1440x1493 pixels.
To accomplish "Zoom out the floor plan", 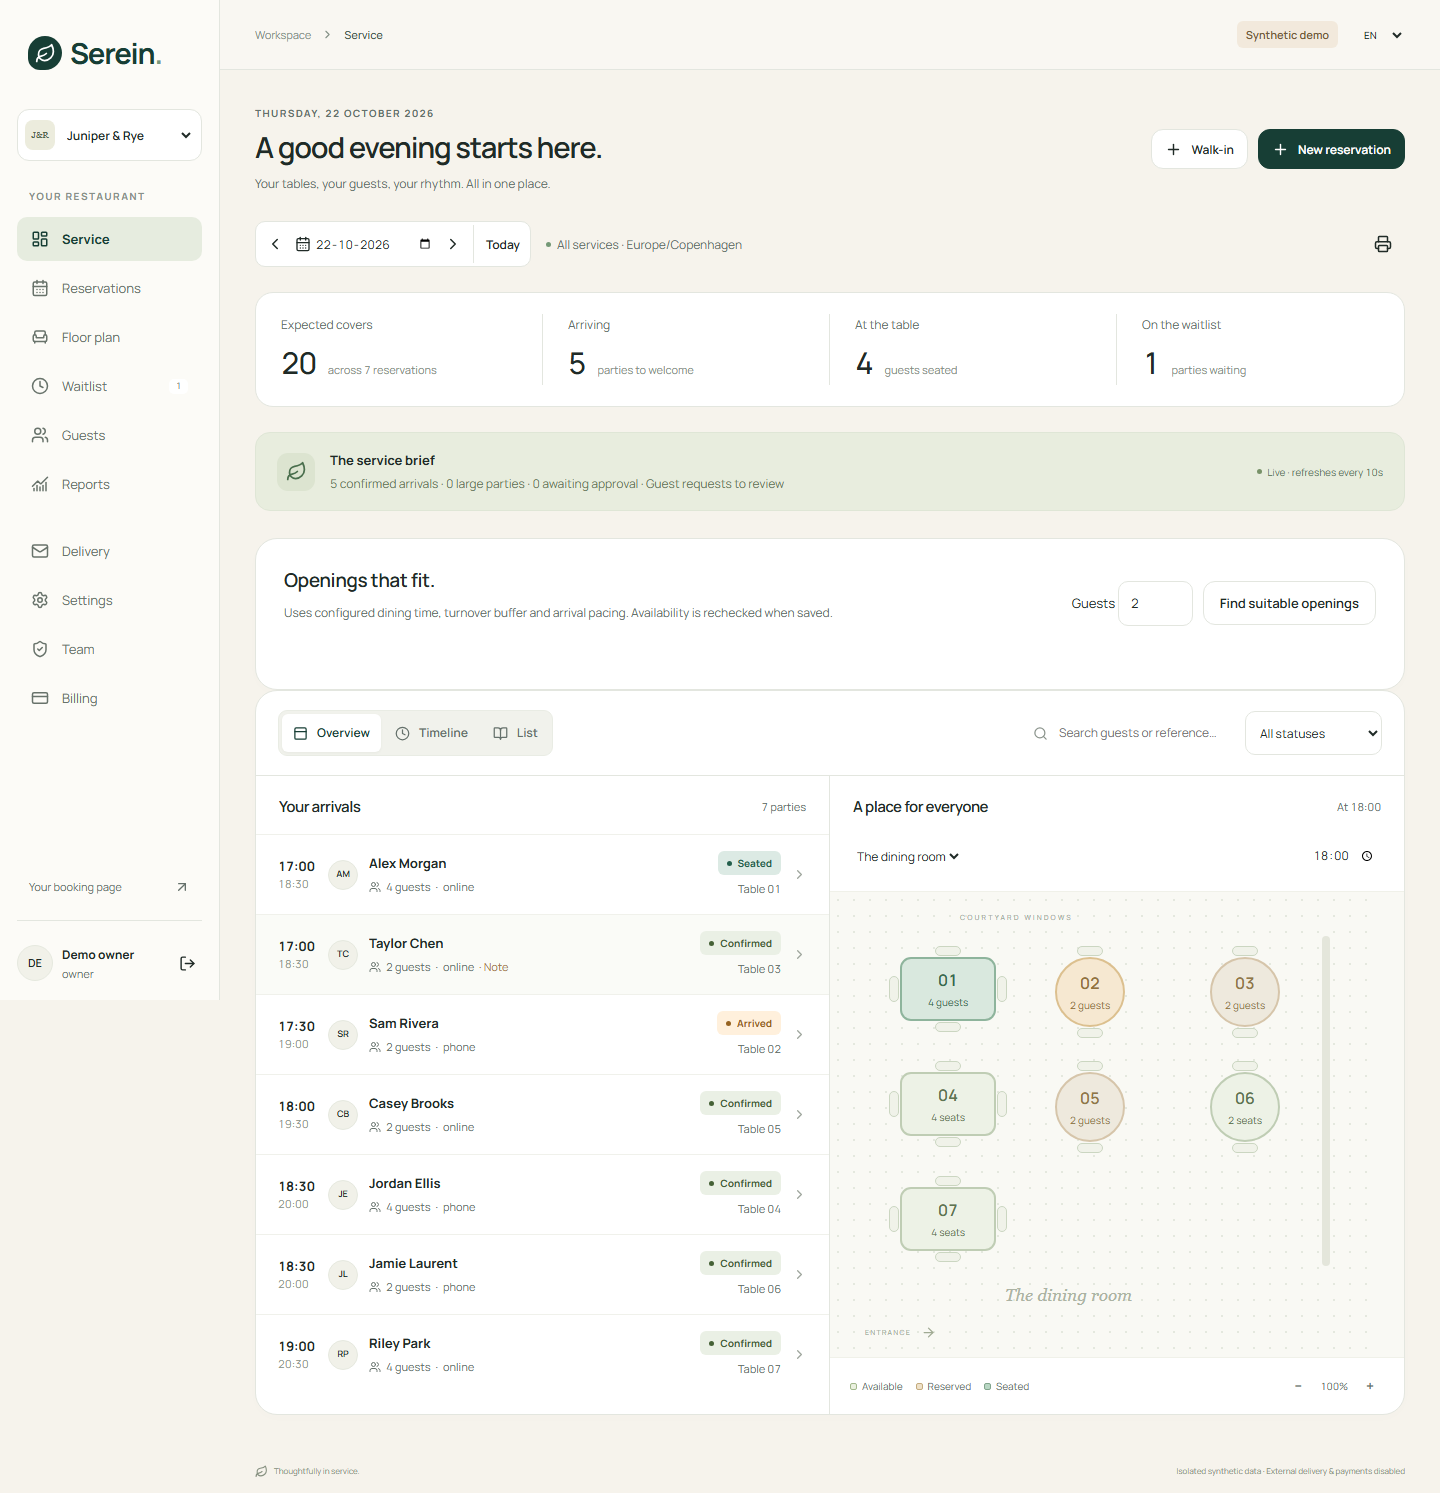I will pos(1298,1386).
